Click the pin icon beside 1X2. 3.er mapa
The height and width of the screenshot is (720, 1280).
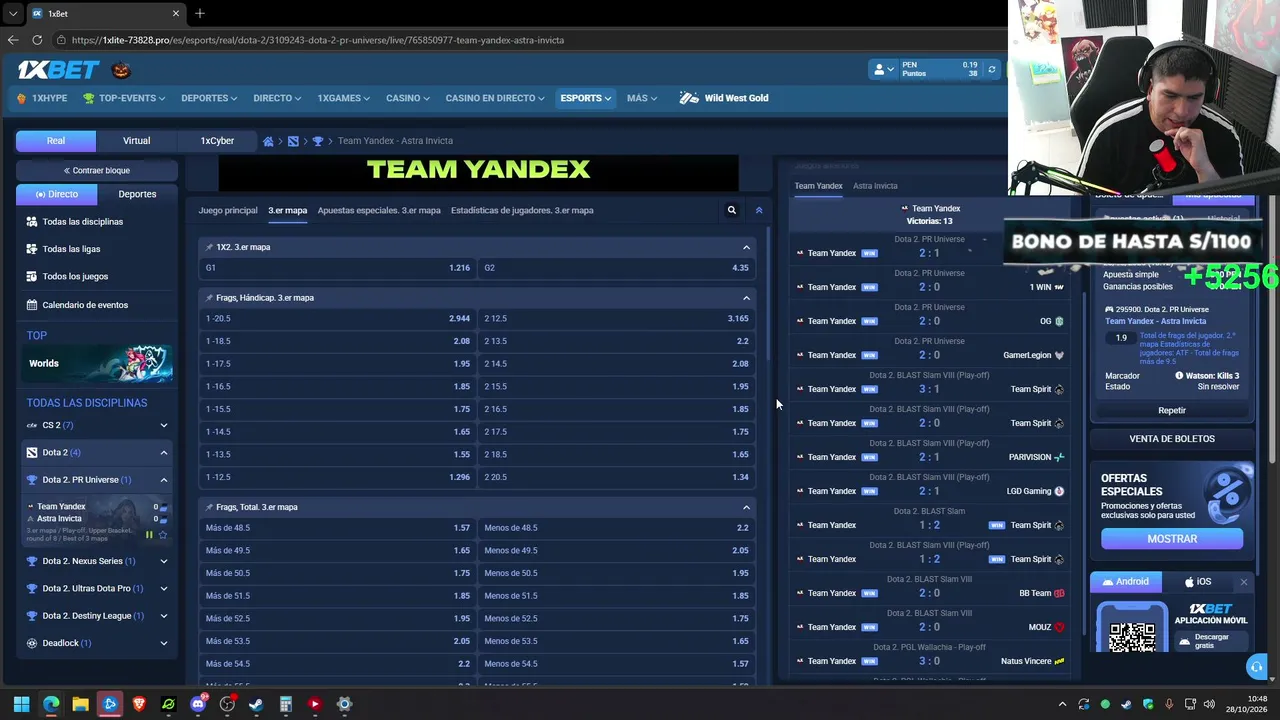pyautogui.click(x=209, y=247)
